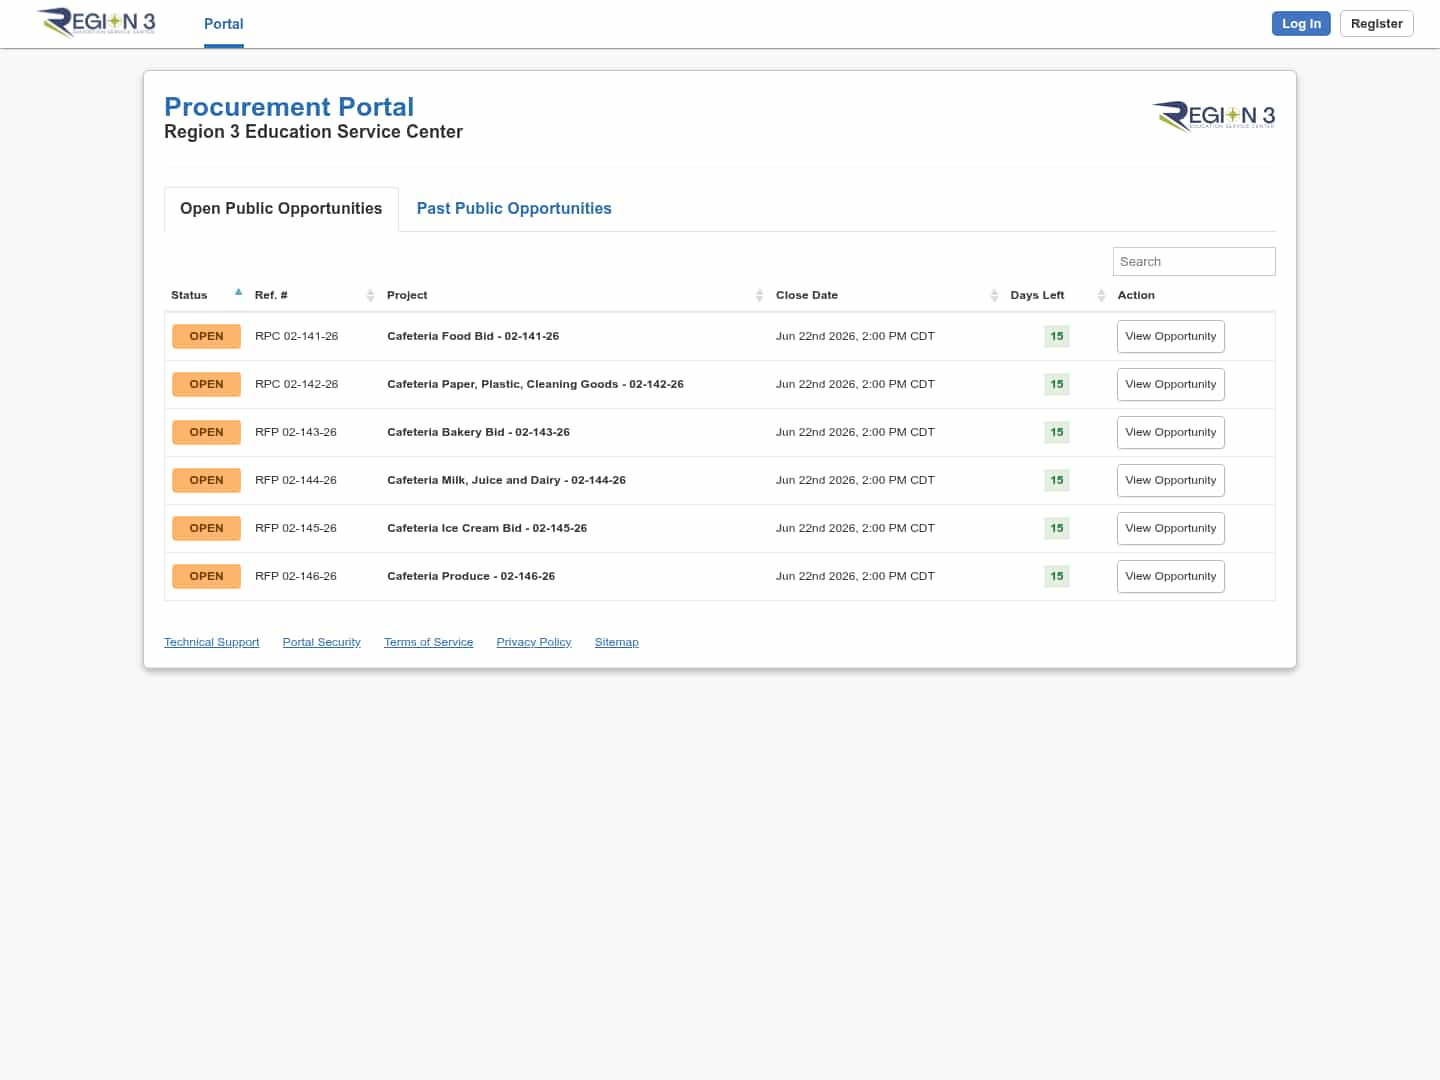This screenshot has height=1080, width=1440.
Task: Click the Log In button
Action: pyautogui.click(x=1301, y=23)
